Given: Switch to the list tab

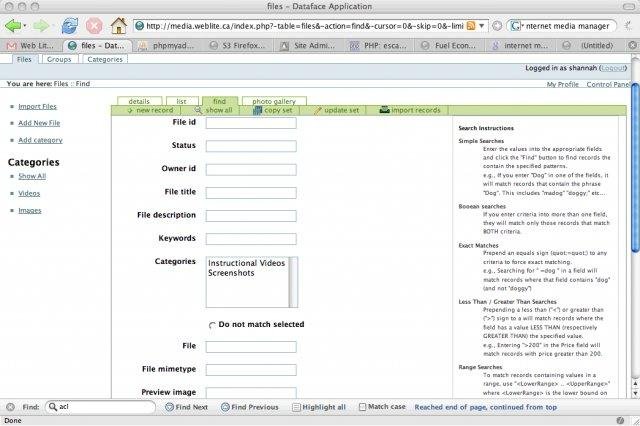Looking at the screenshot, I should coord(182,101).
